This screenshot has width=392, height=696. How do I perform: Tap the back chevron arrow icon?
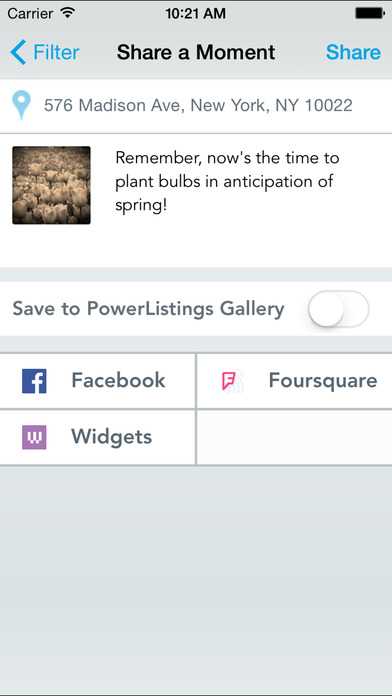point(18,52)
